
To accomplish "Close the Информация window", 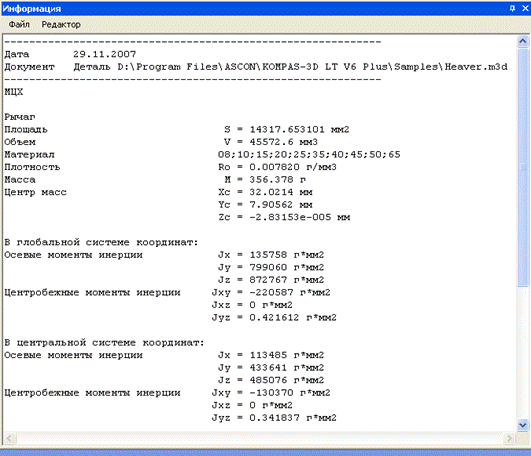I will point(525,8).
